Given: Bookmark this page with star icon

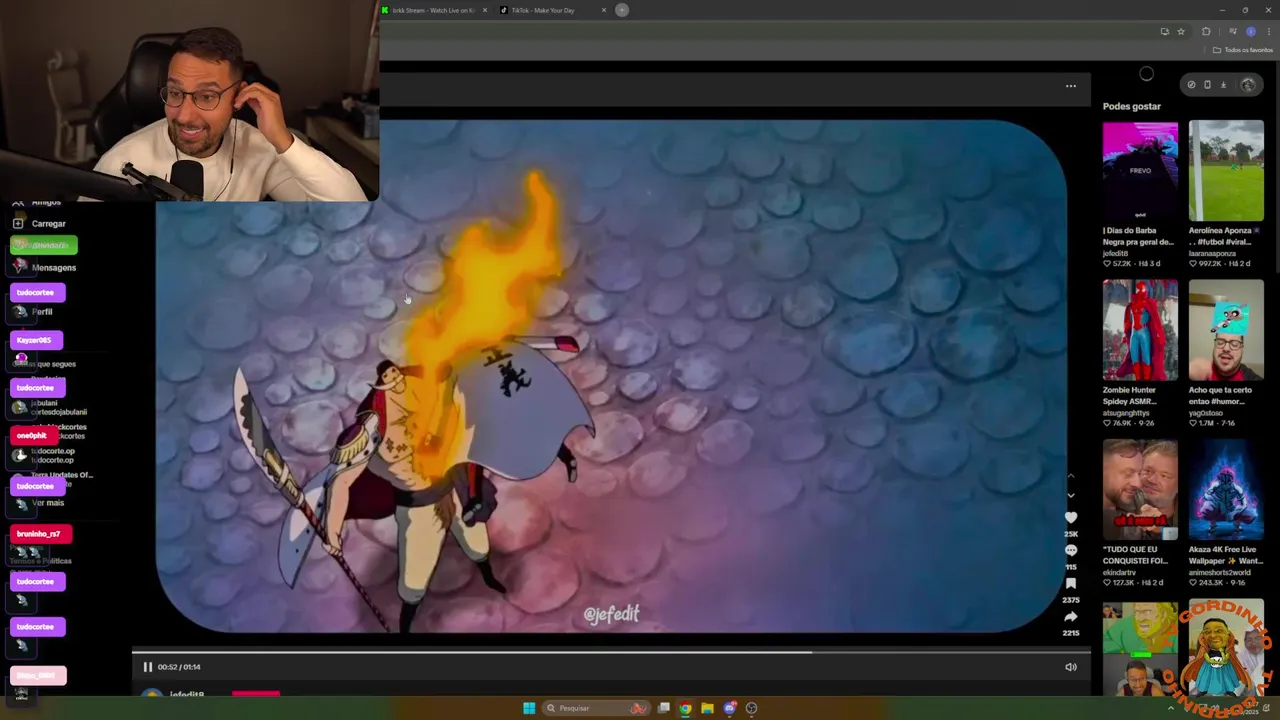Looking at the screenshot, I should coord(1181,31).
